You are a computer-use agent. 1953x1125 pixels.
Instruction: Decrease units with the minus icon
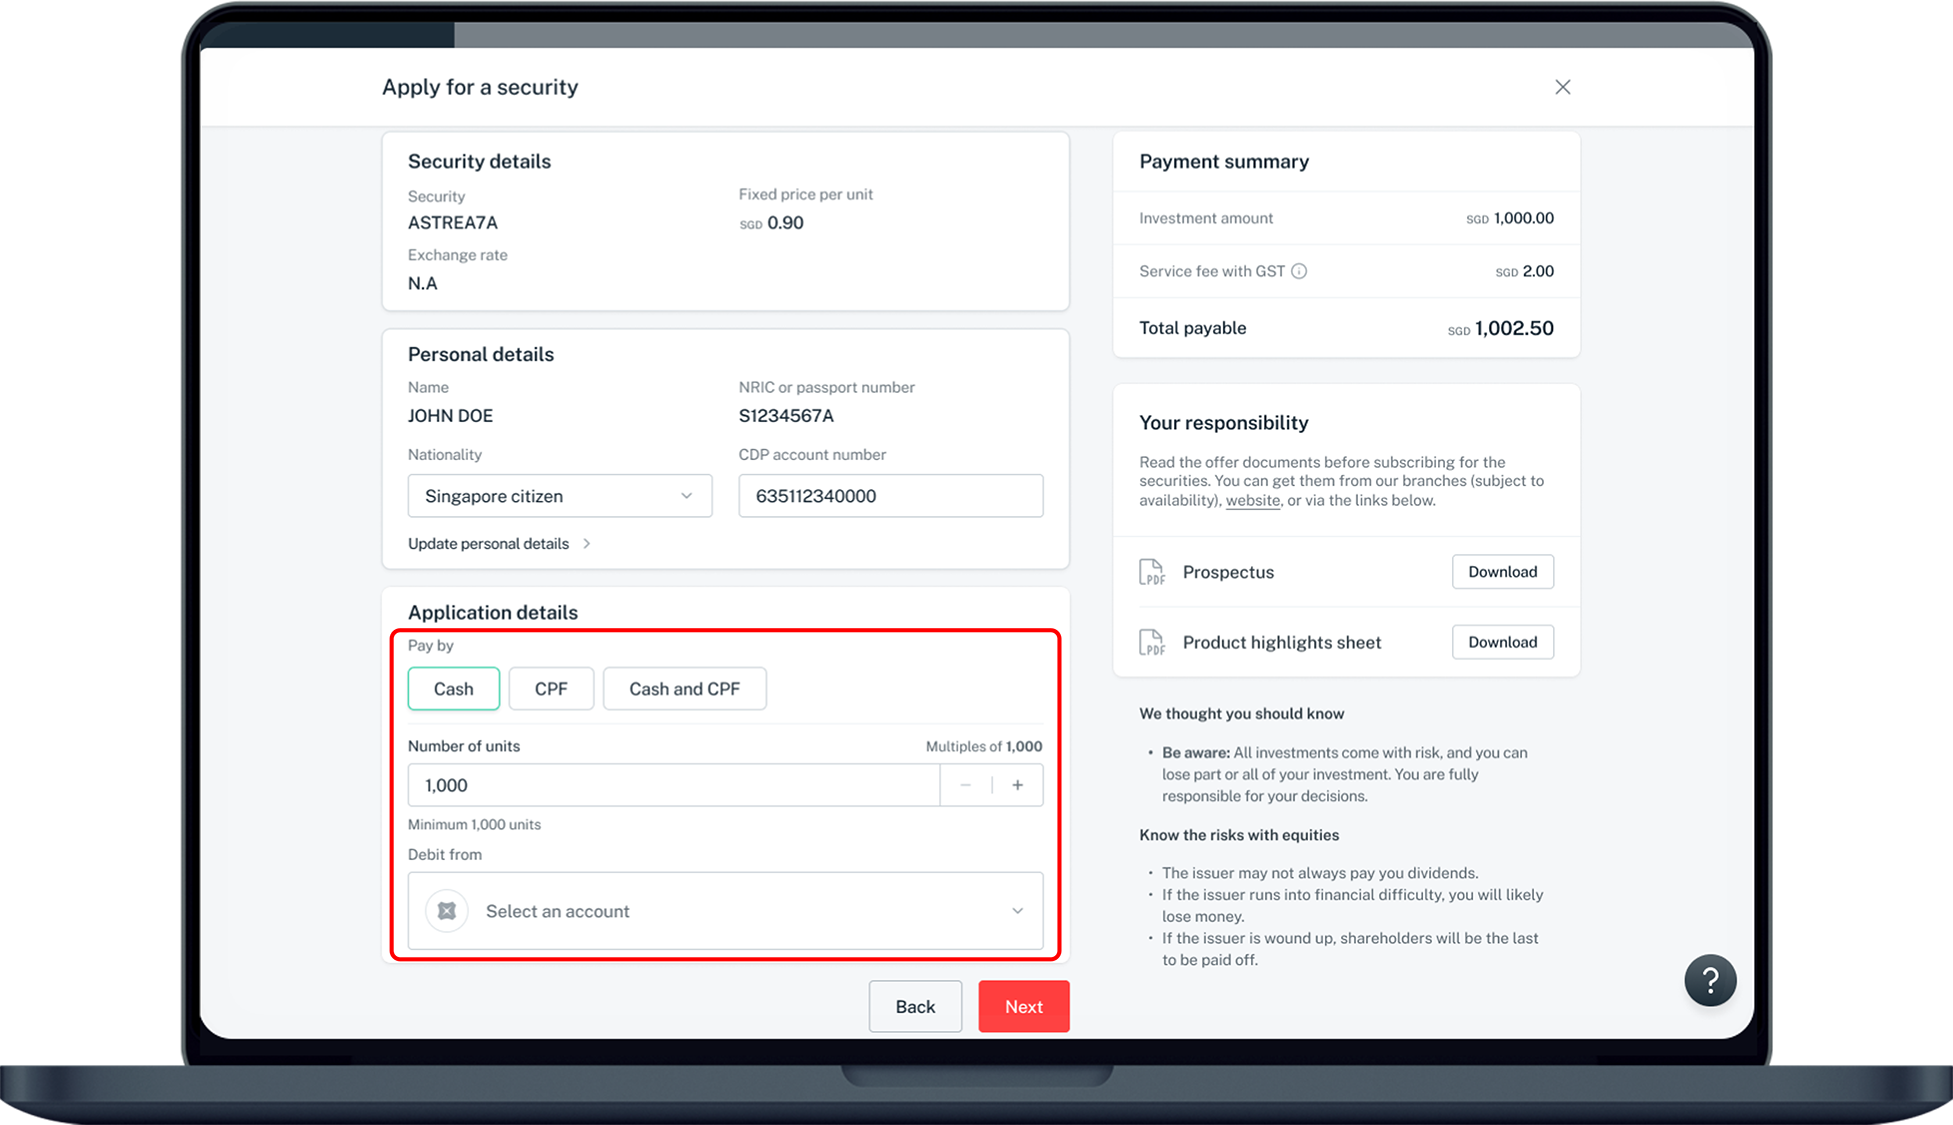click(965, 785)
